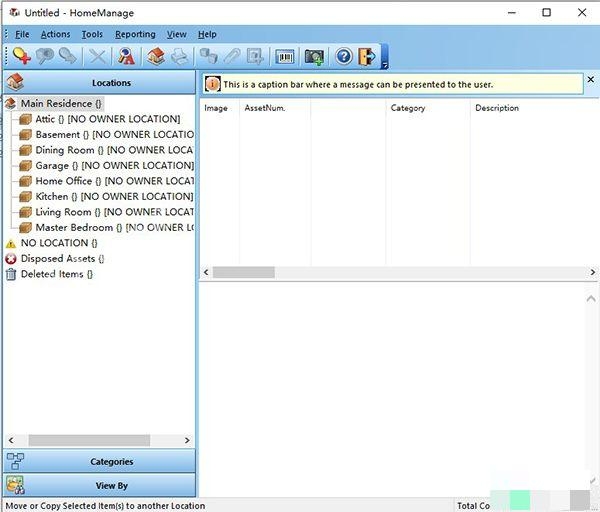The image size is (600, 512).
Task: Click the Add New Item toolbar icon
Action: [22, 56]
